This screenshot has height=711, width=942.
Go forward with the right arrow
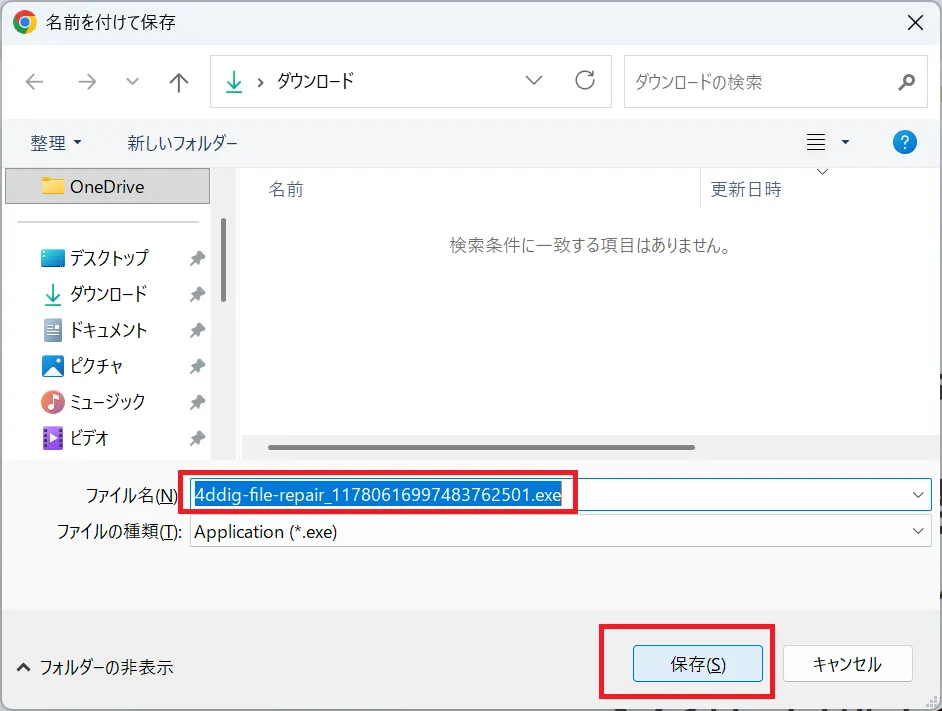(x=87, y=82)
